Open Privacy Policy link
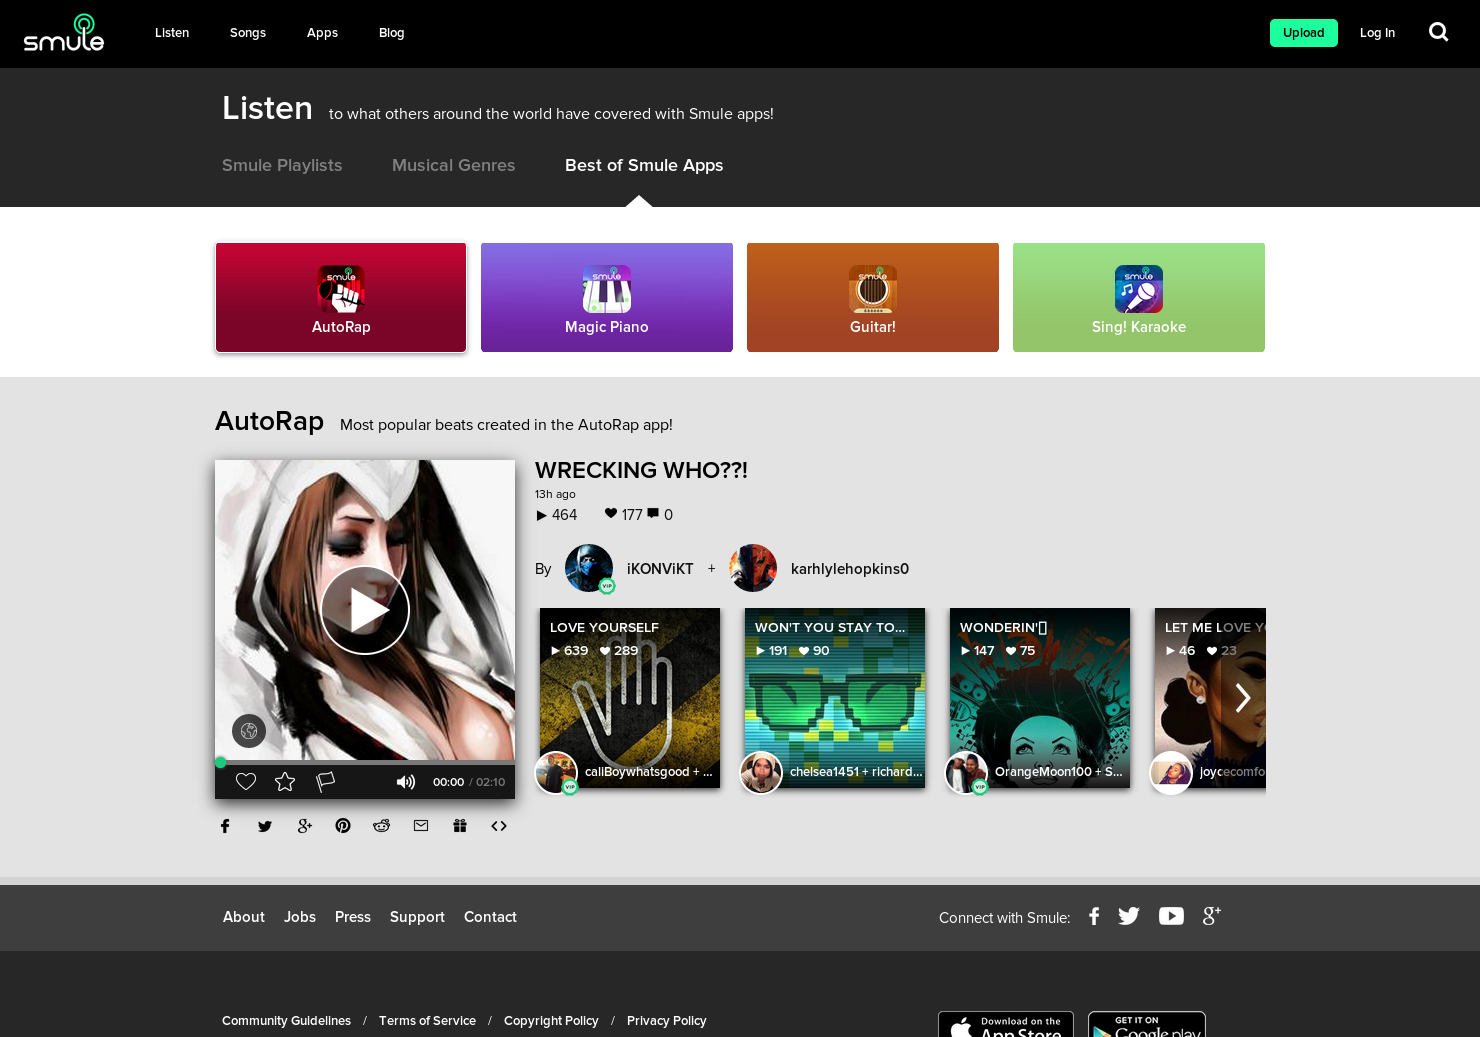 point(667,1021)
